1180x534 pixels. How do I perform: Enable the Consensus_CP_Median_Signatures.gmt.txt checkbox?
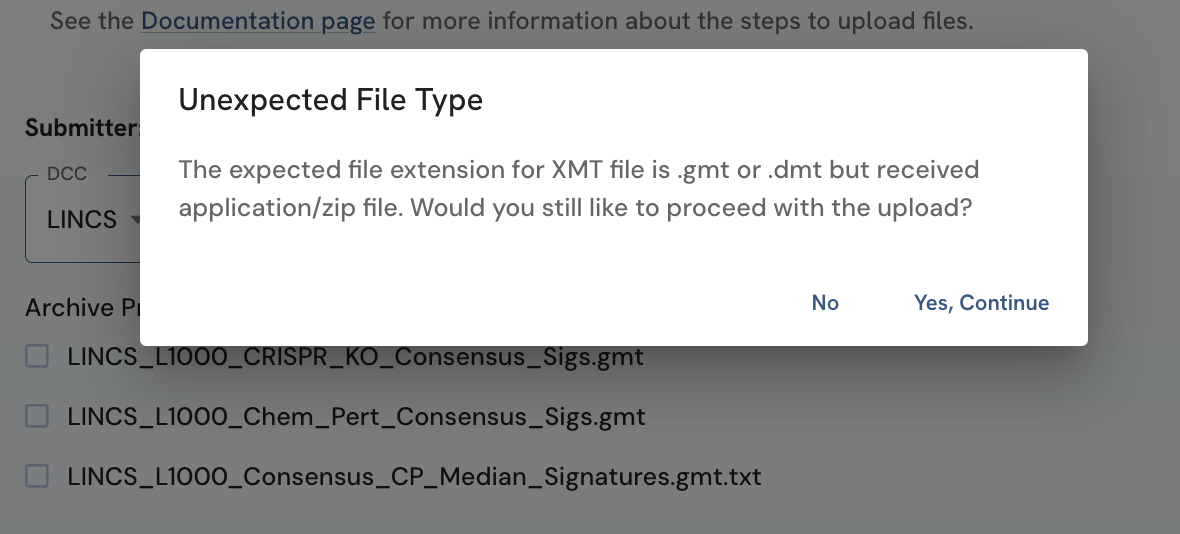pyautogui.click(x=37, y=476)
